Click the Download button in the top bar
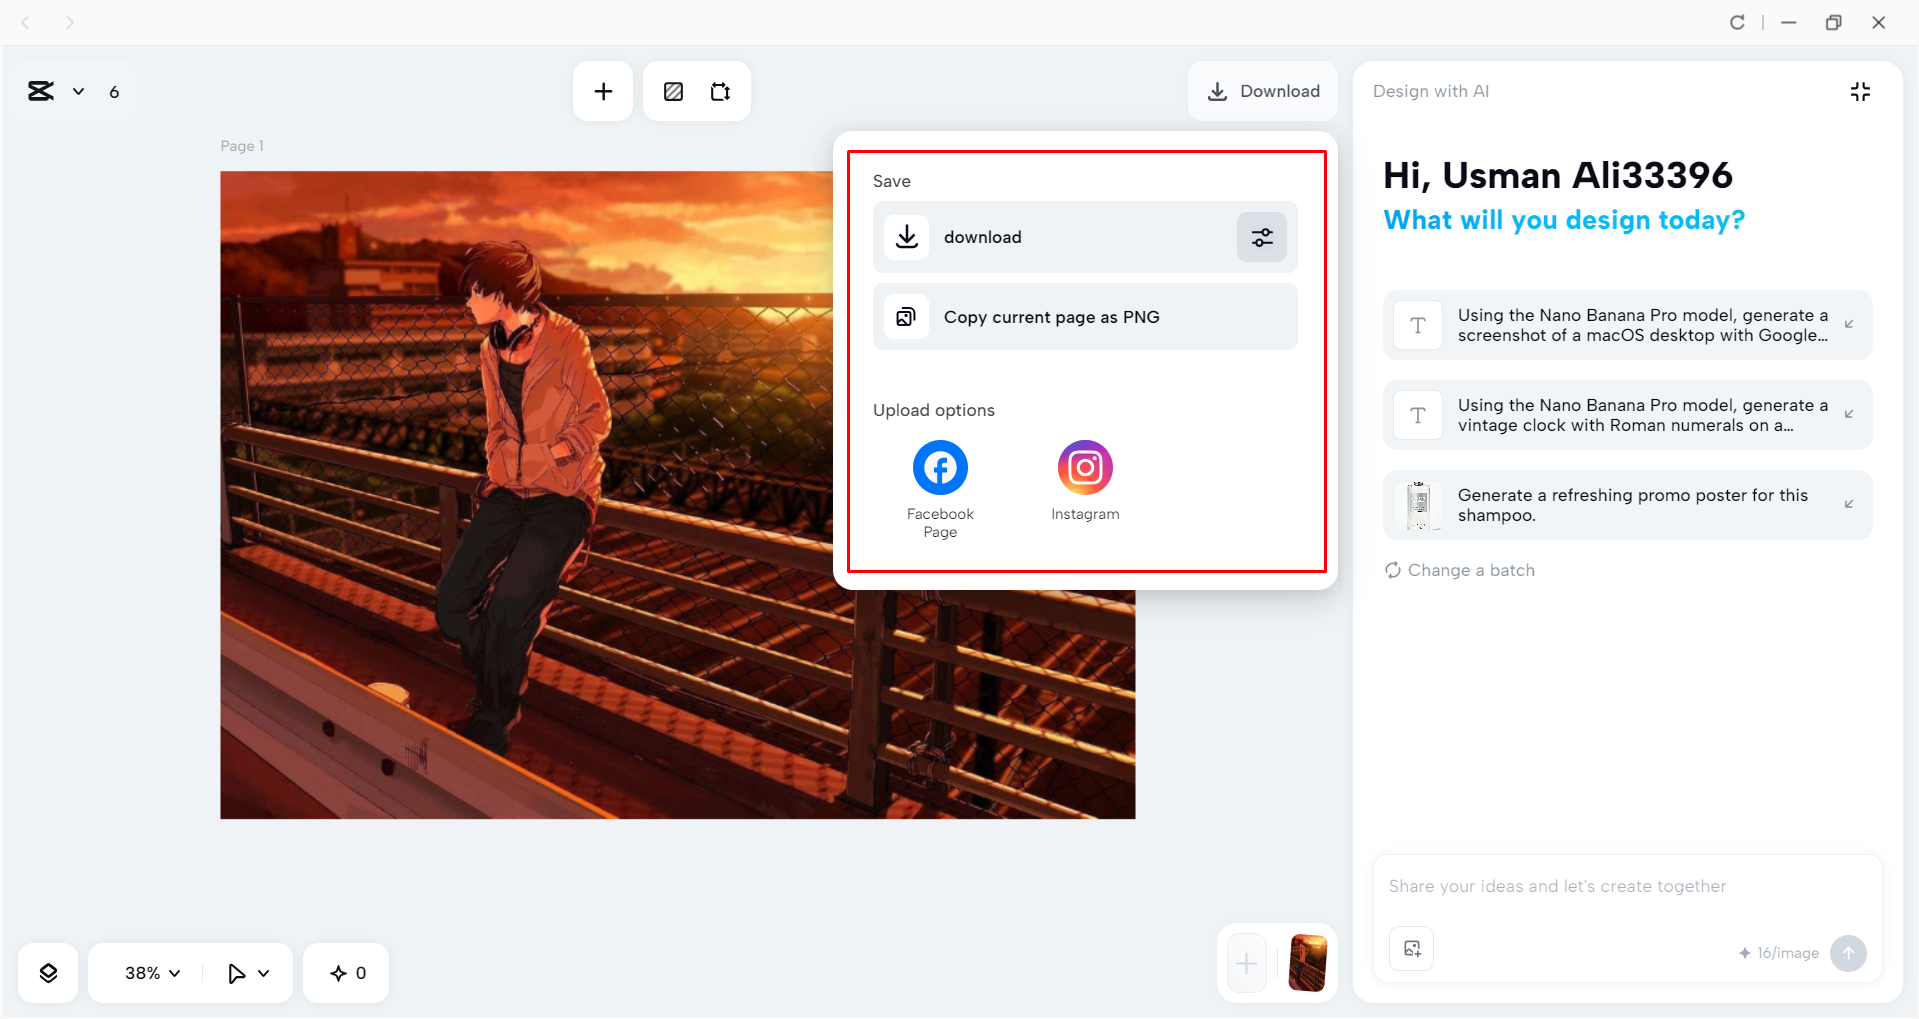 [x=1263, y=91]
